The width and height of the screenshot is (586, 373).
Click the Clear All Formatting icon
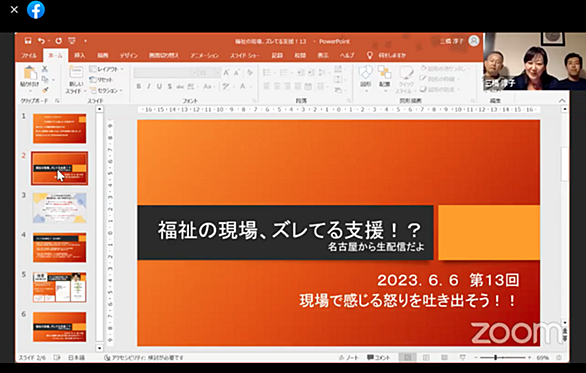(x=250, y=73)
